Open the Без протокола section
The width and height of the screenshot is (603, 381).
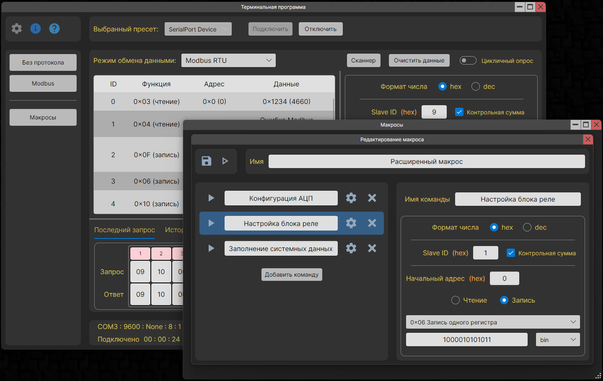coord(43,63)
